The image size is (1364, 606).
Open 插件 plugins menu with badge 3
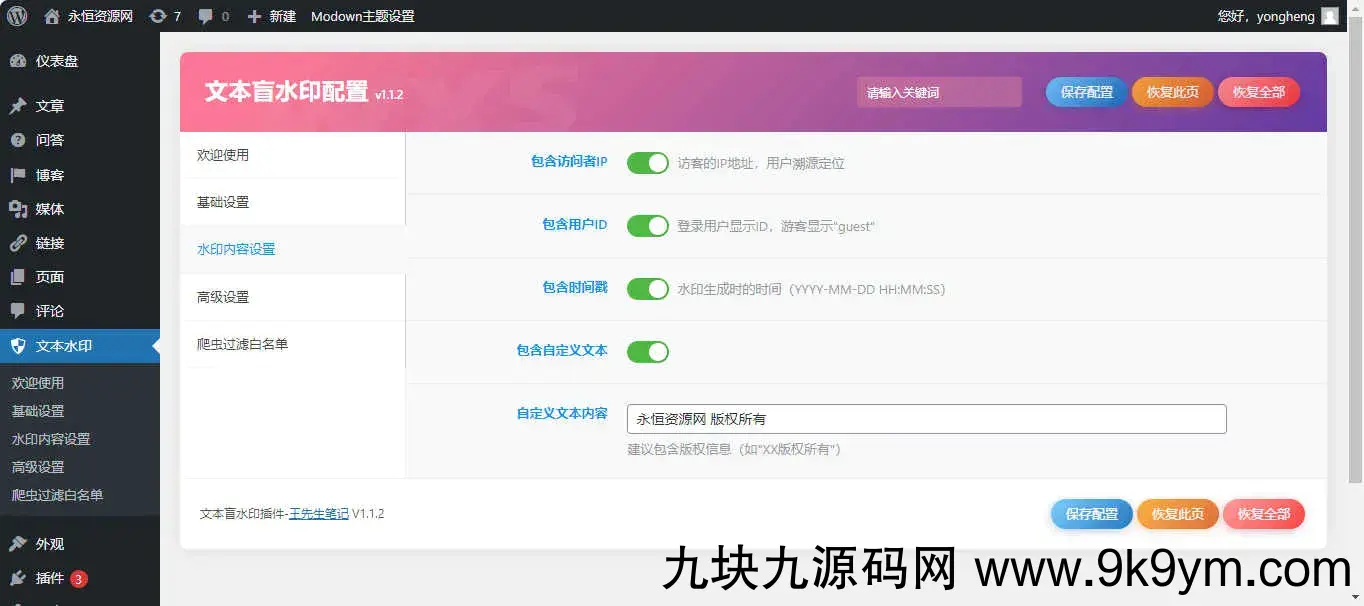point(49,578)
